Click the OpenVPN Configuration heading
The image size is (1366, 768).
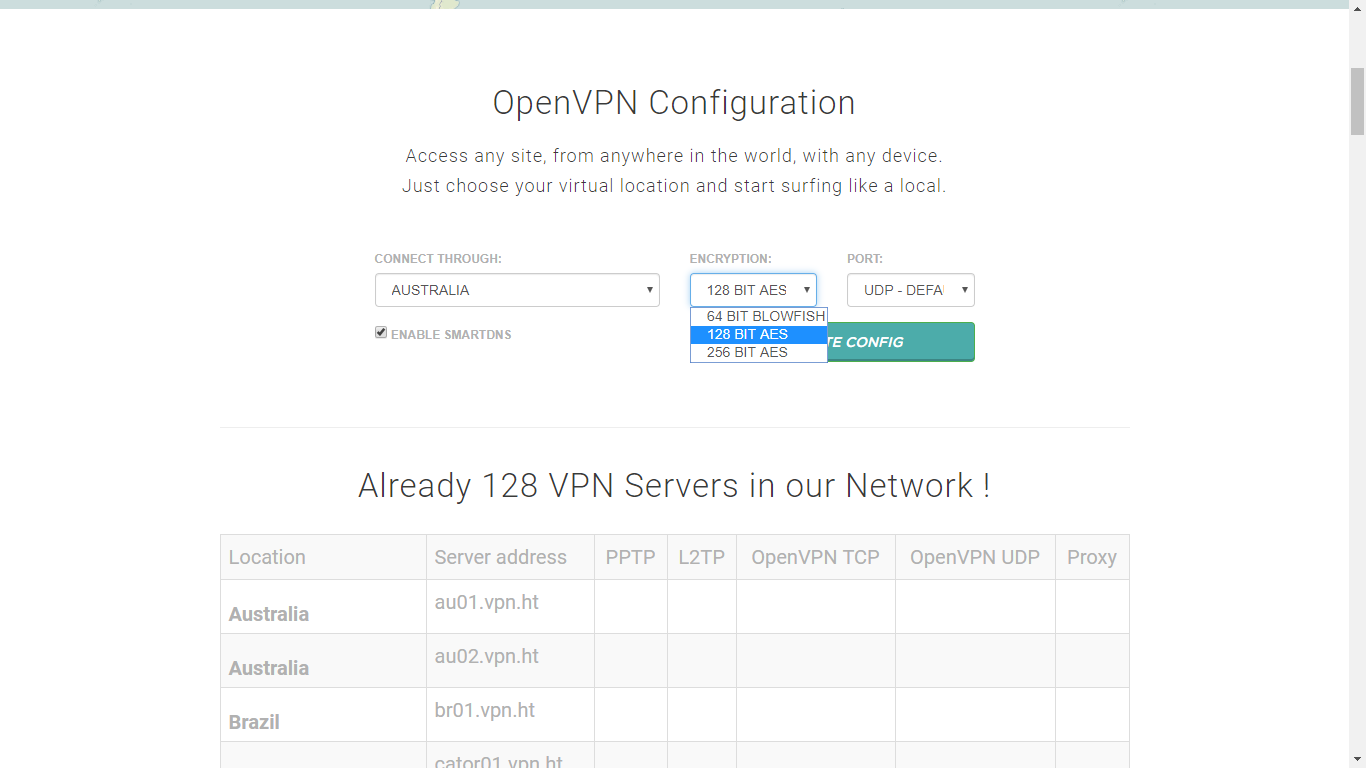pos(674,103)
